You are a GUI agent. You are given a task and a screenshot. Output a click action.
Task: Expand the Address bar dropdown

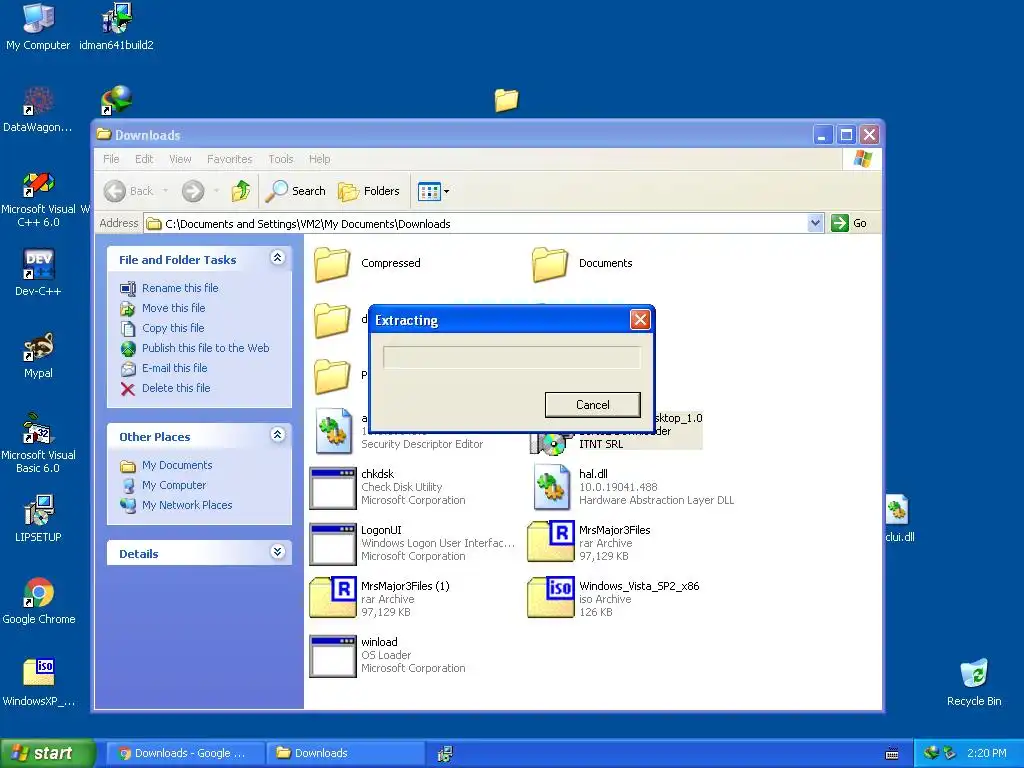[x=814, y=223]
